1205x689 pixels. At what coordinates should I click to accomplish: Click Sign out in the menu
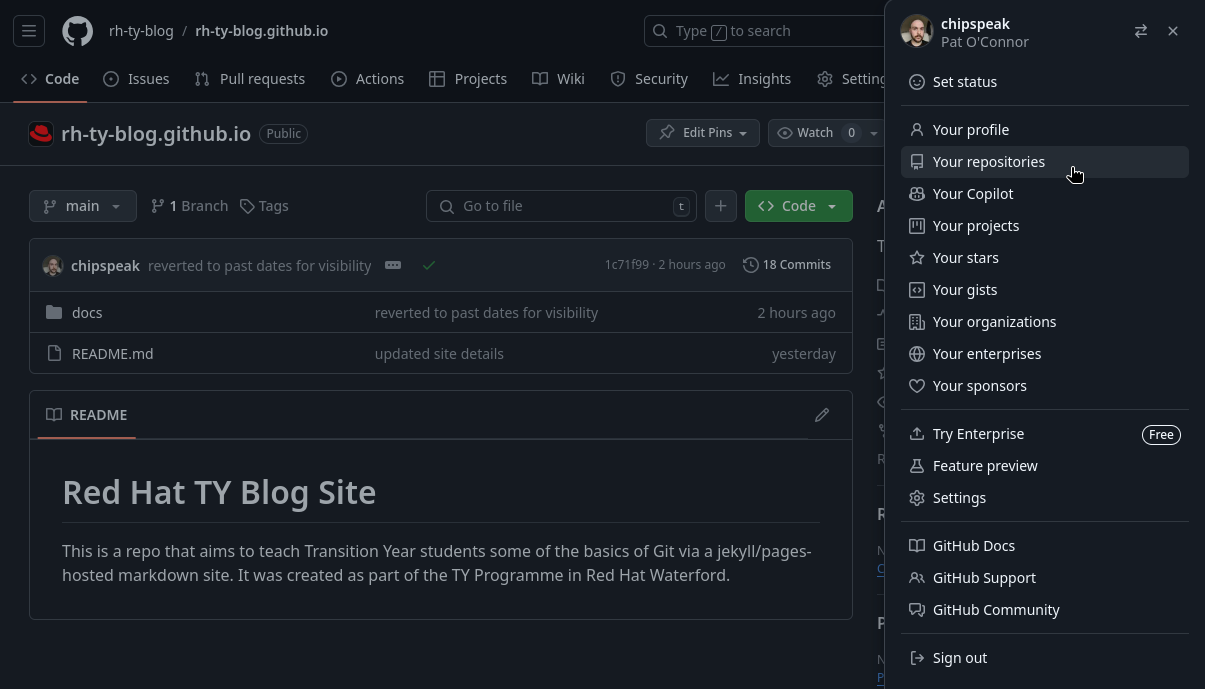pos(959,658)
